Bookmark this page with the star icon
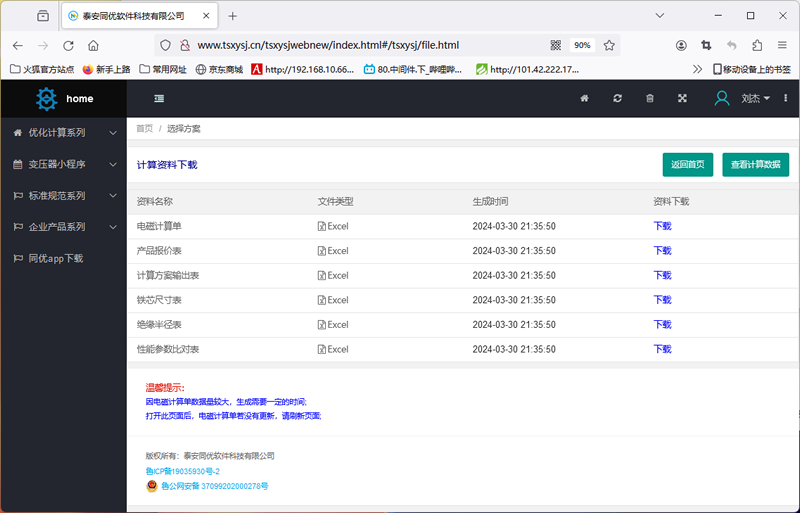This screenshot has height=513, width=800. tap(609, 45)
